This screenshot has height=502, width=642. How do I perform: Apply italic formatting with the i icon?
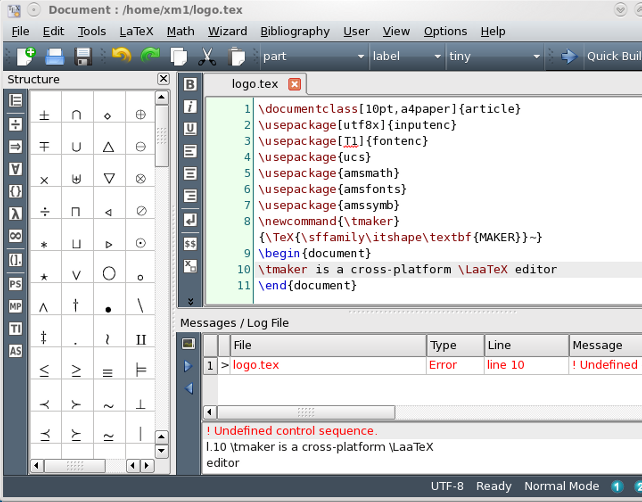tap(190, 106)
